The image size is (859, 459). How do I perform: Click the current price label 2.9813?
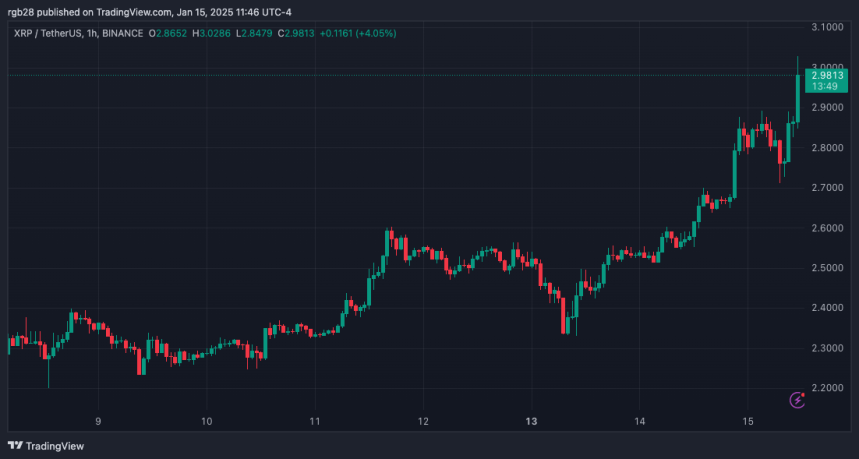tap(828, 76)
